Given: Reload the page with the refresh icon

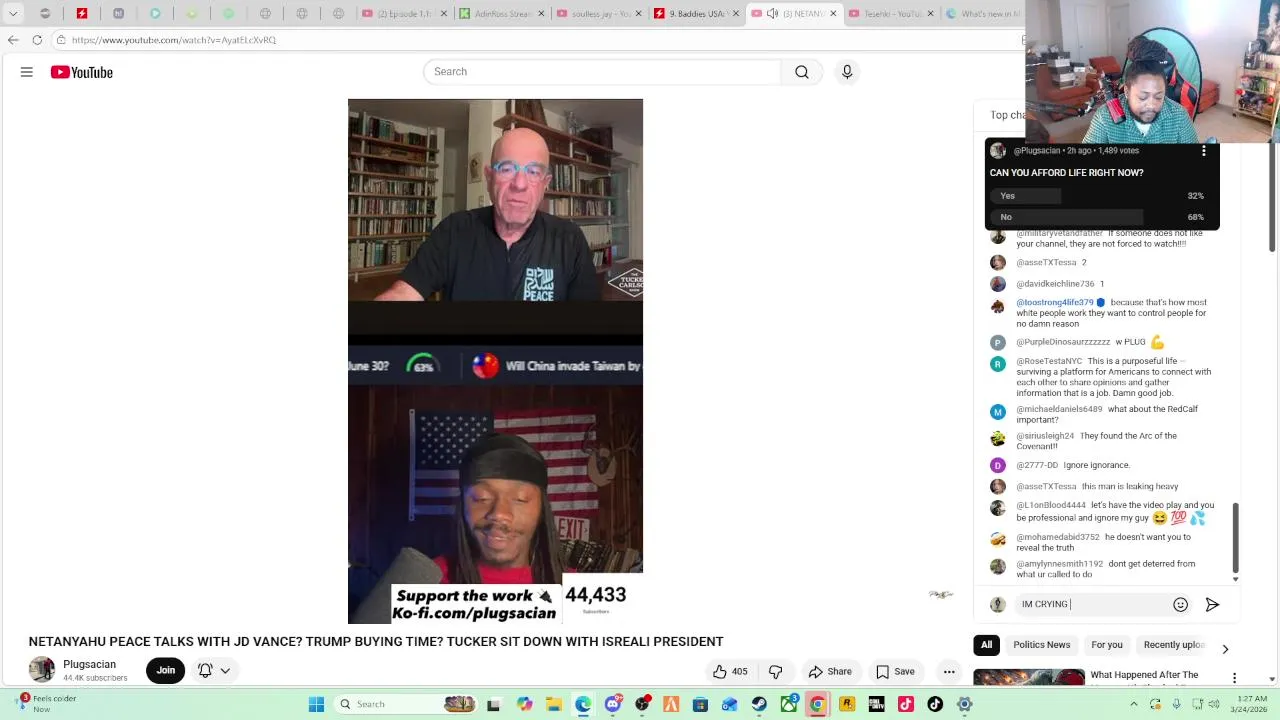Looking at the screenshot, I should [37, 40].
